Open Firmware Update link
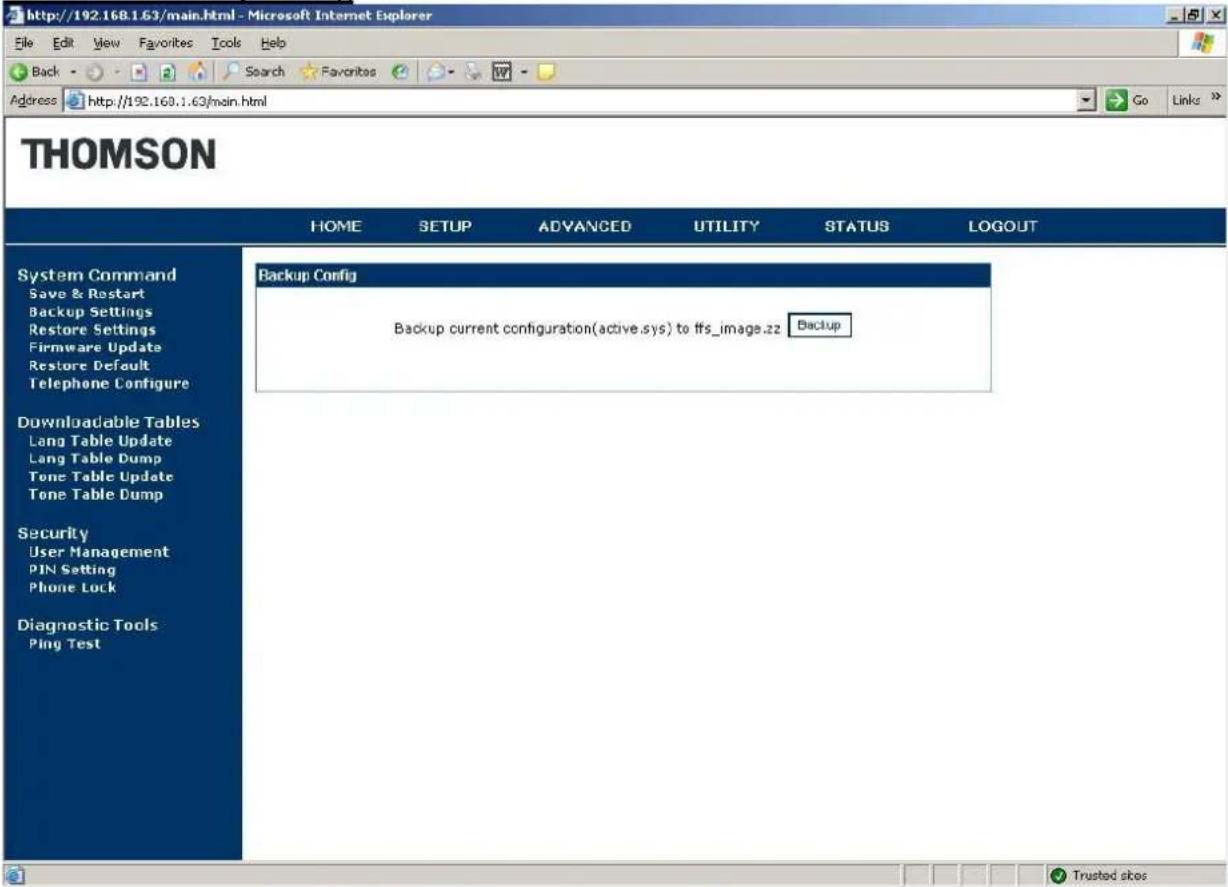 coord(95,348)
